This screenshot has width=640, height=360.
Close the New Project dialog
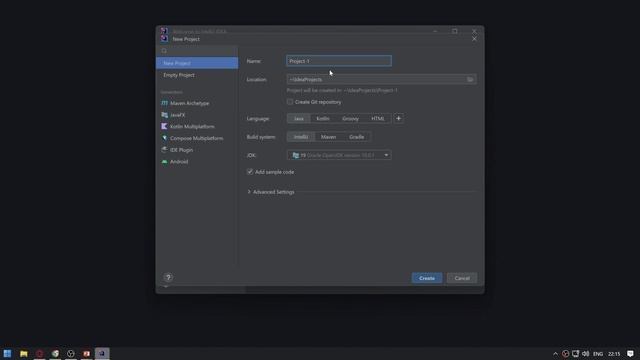(x=474, y=39)
